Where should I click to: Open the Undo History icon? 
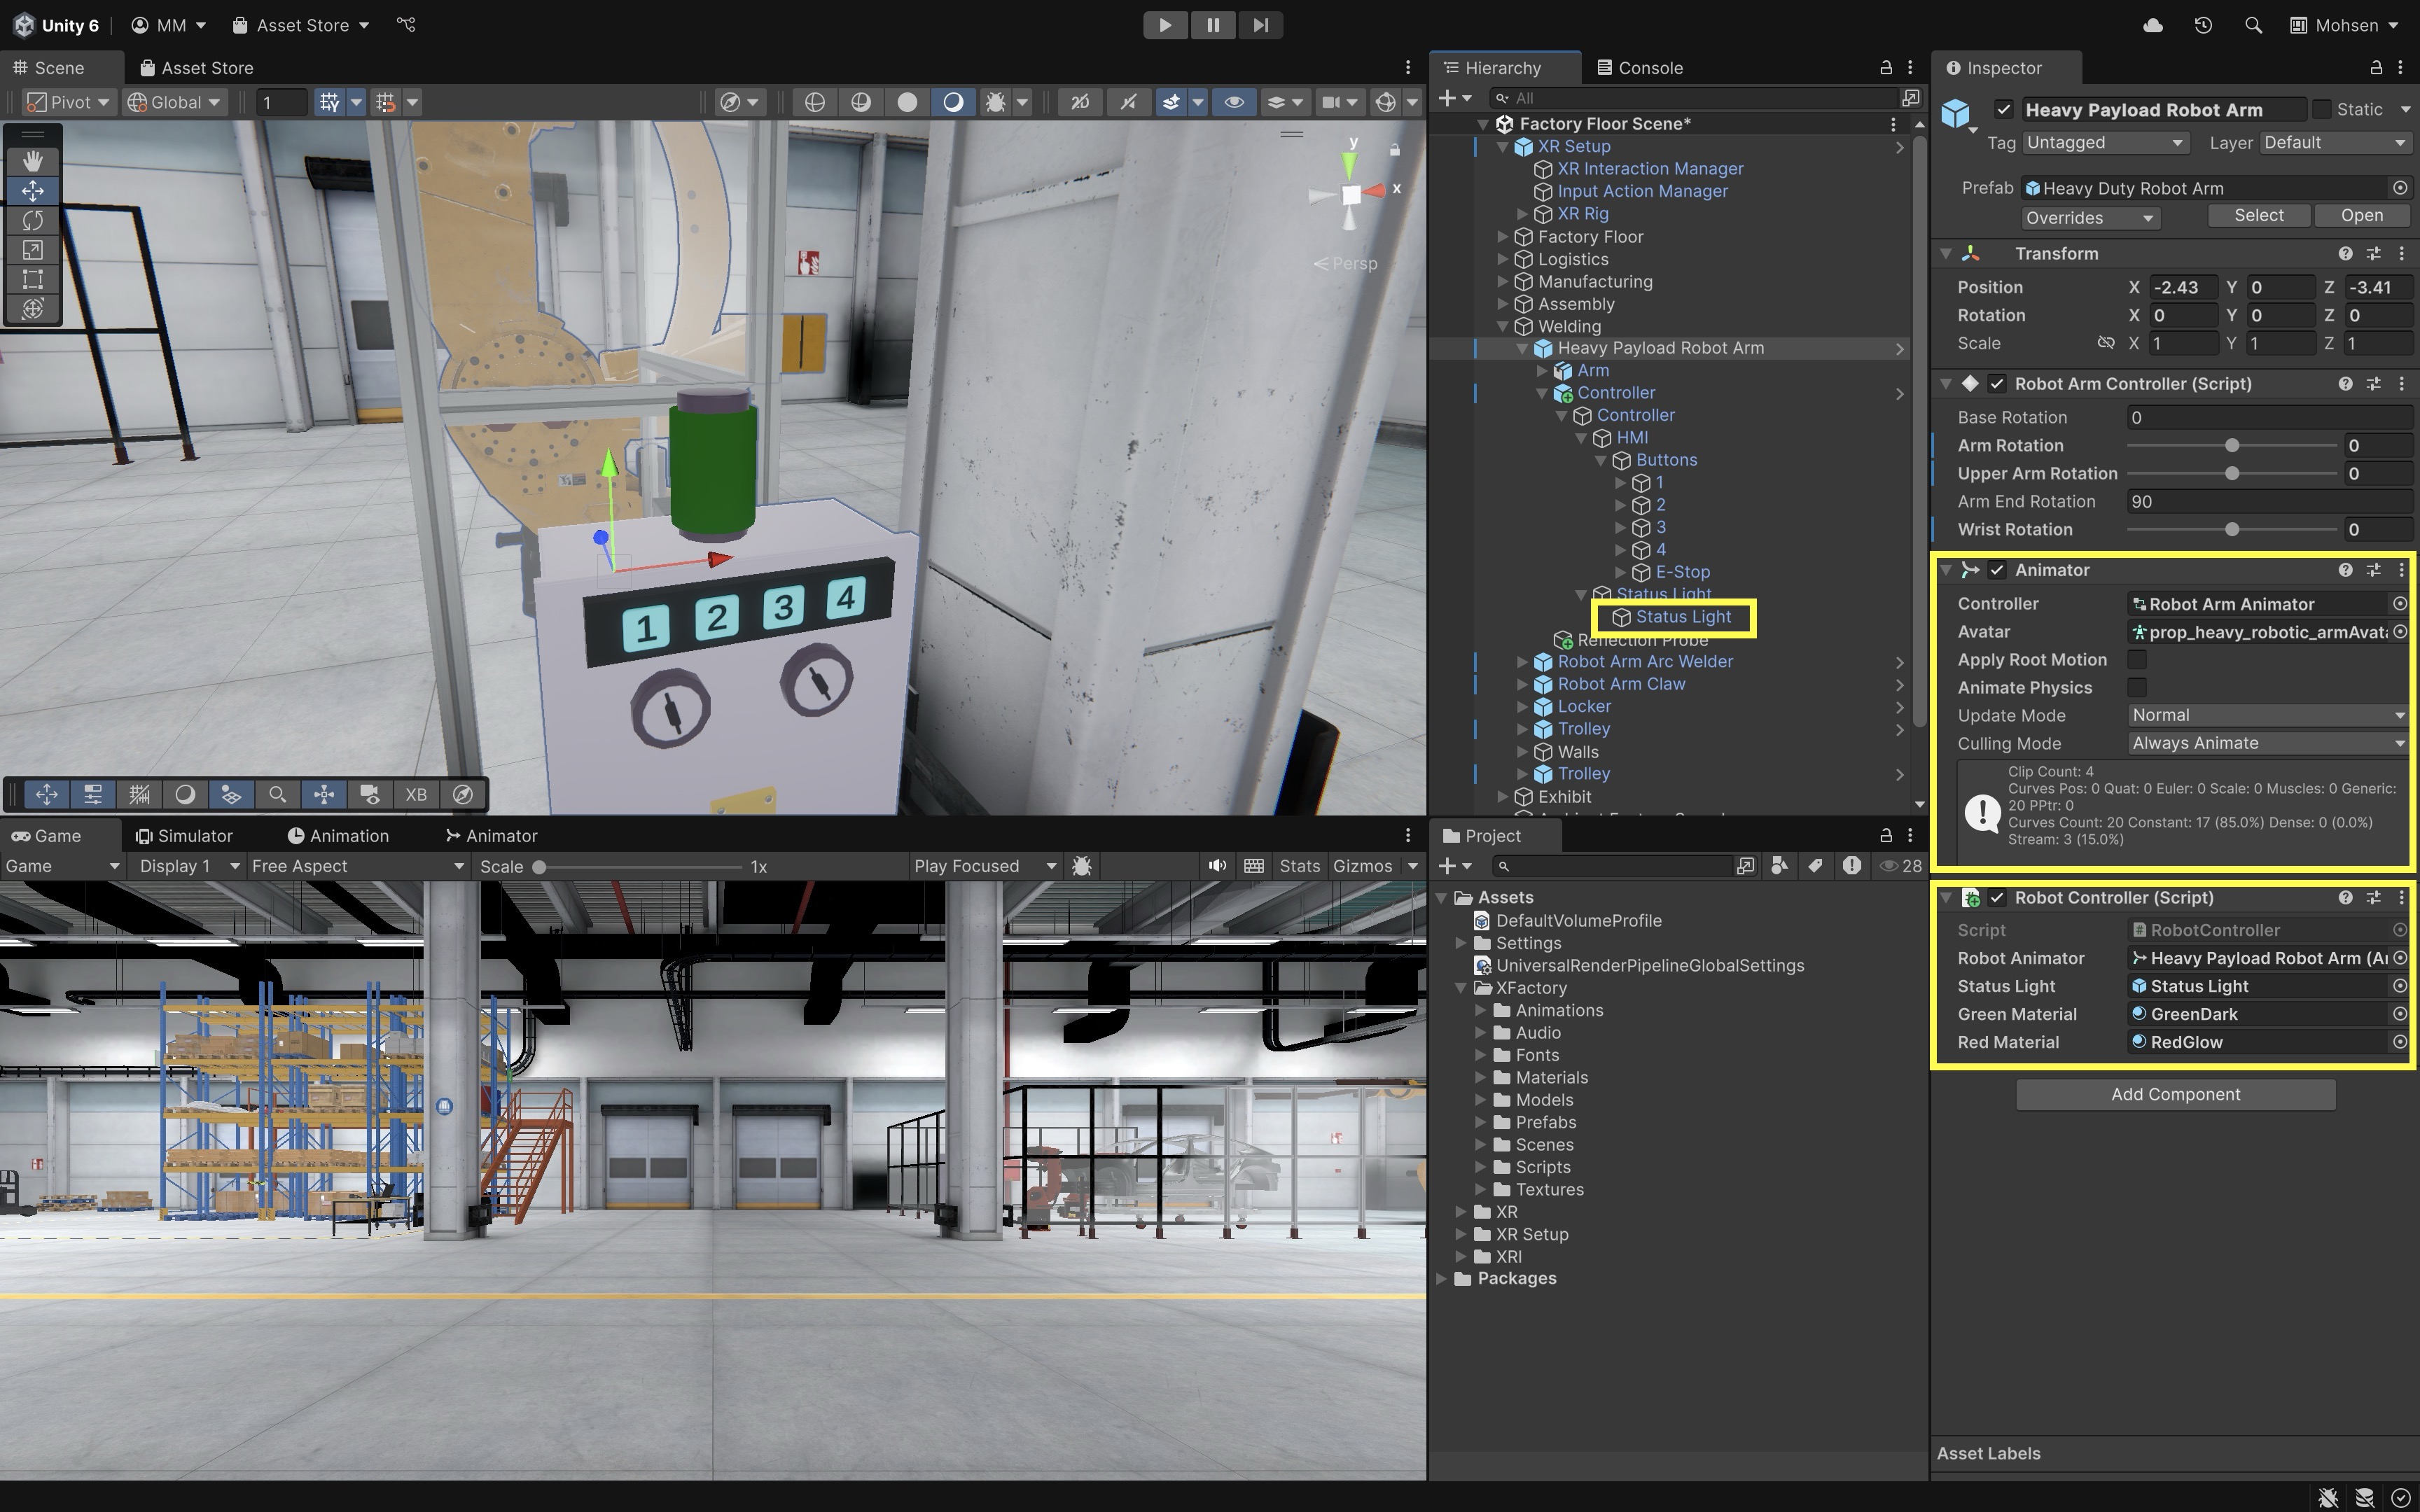point(2203,25)
